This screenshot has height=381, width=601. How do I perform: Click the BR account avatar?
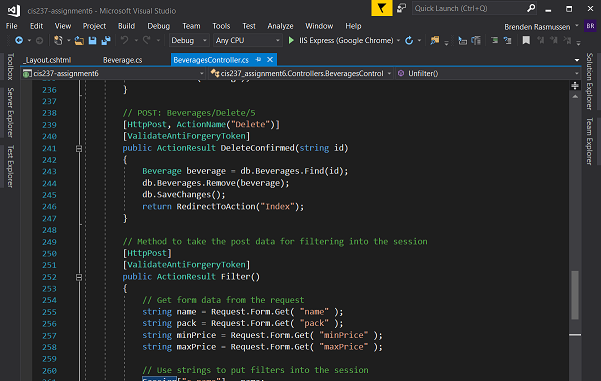point(590,26)
